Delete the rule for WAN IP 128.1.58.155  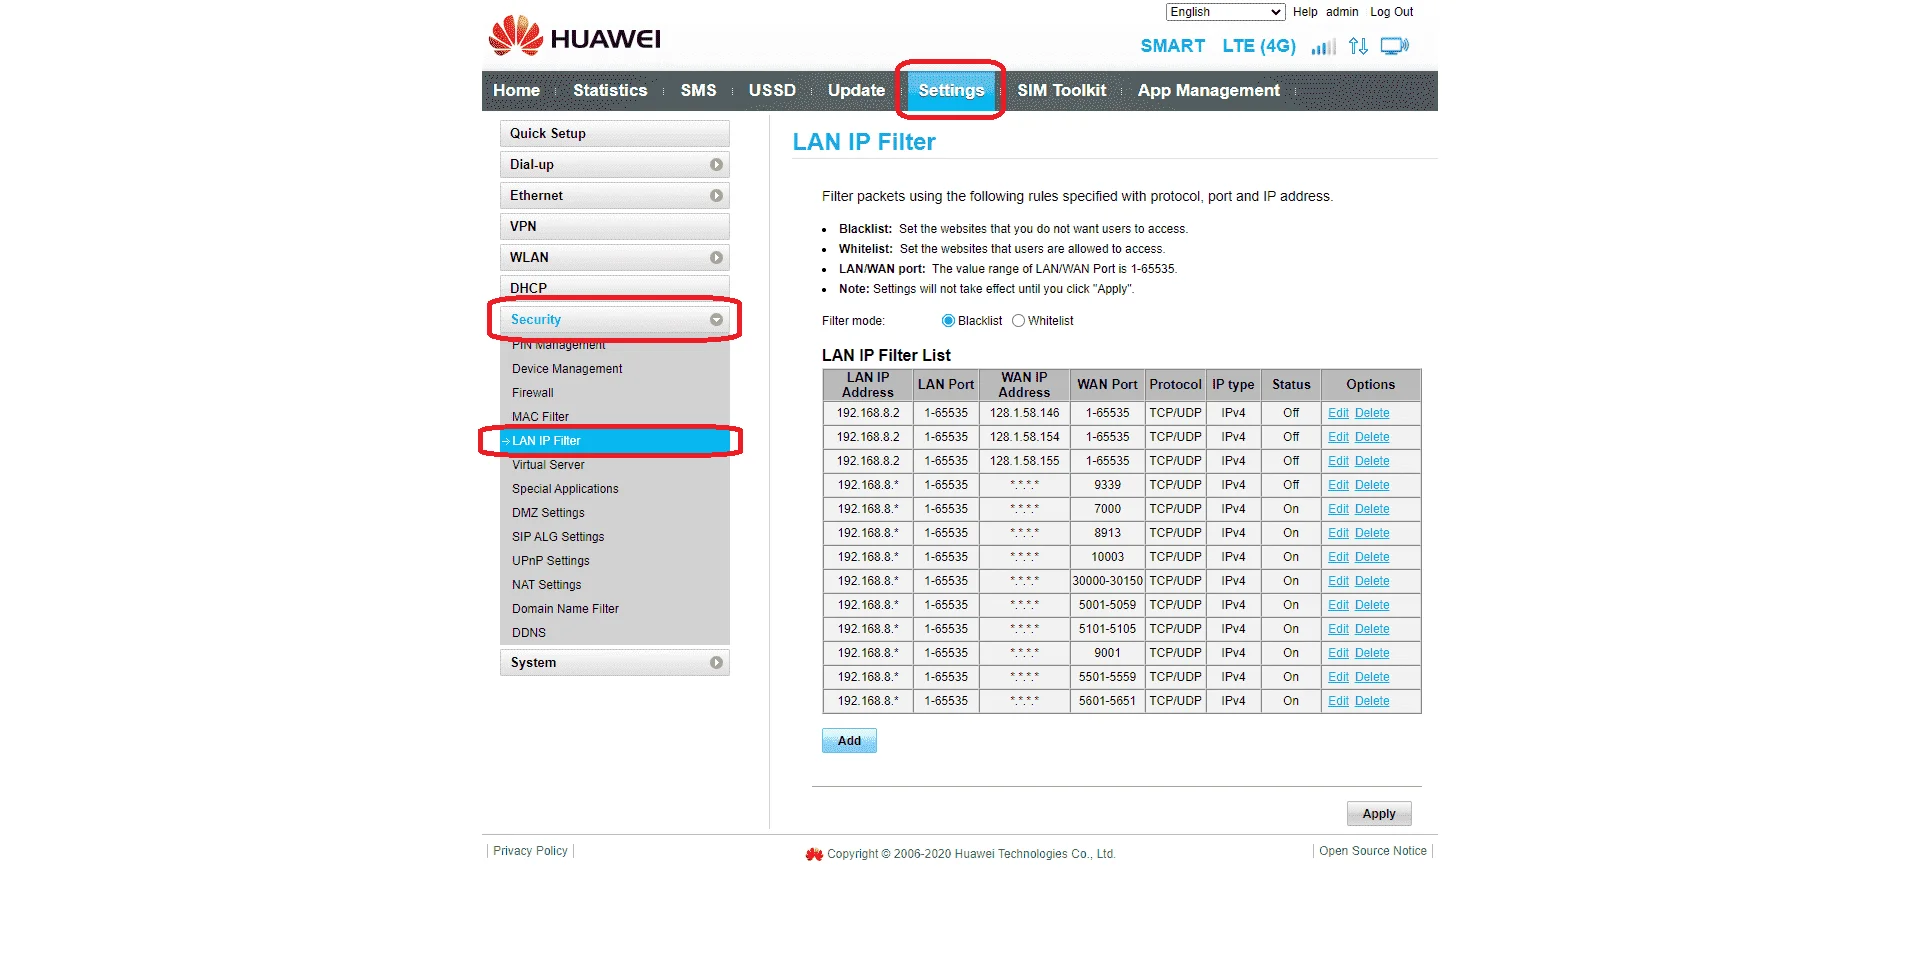coord(1372,461)
